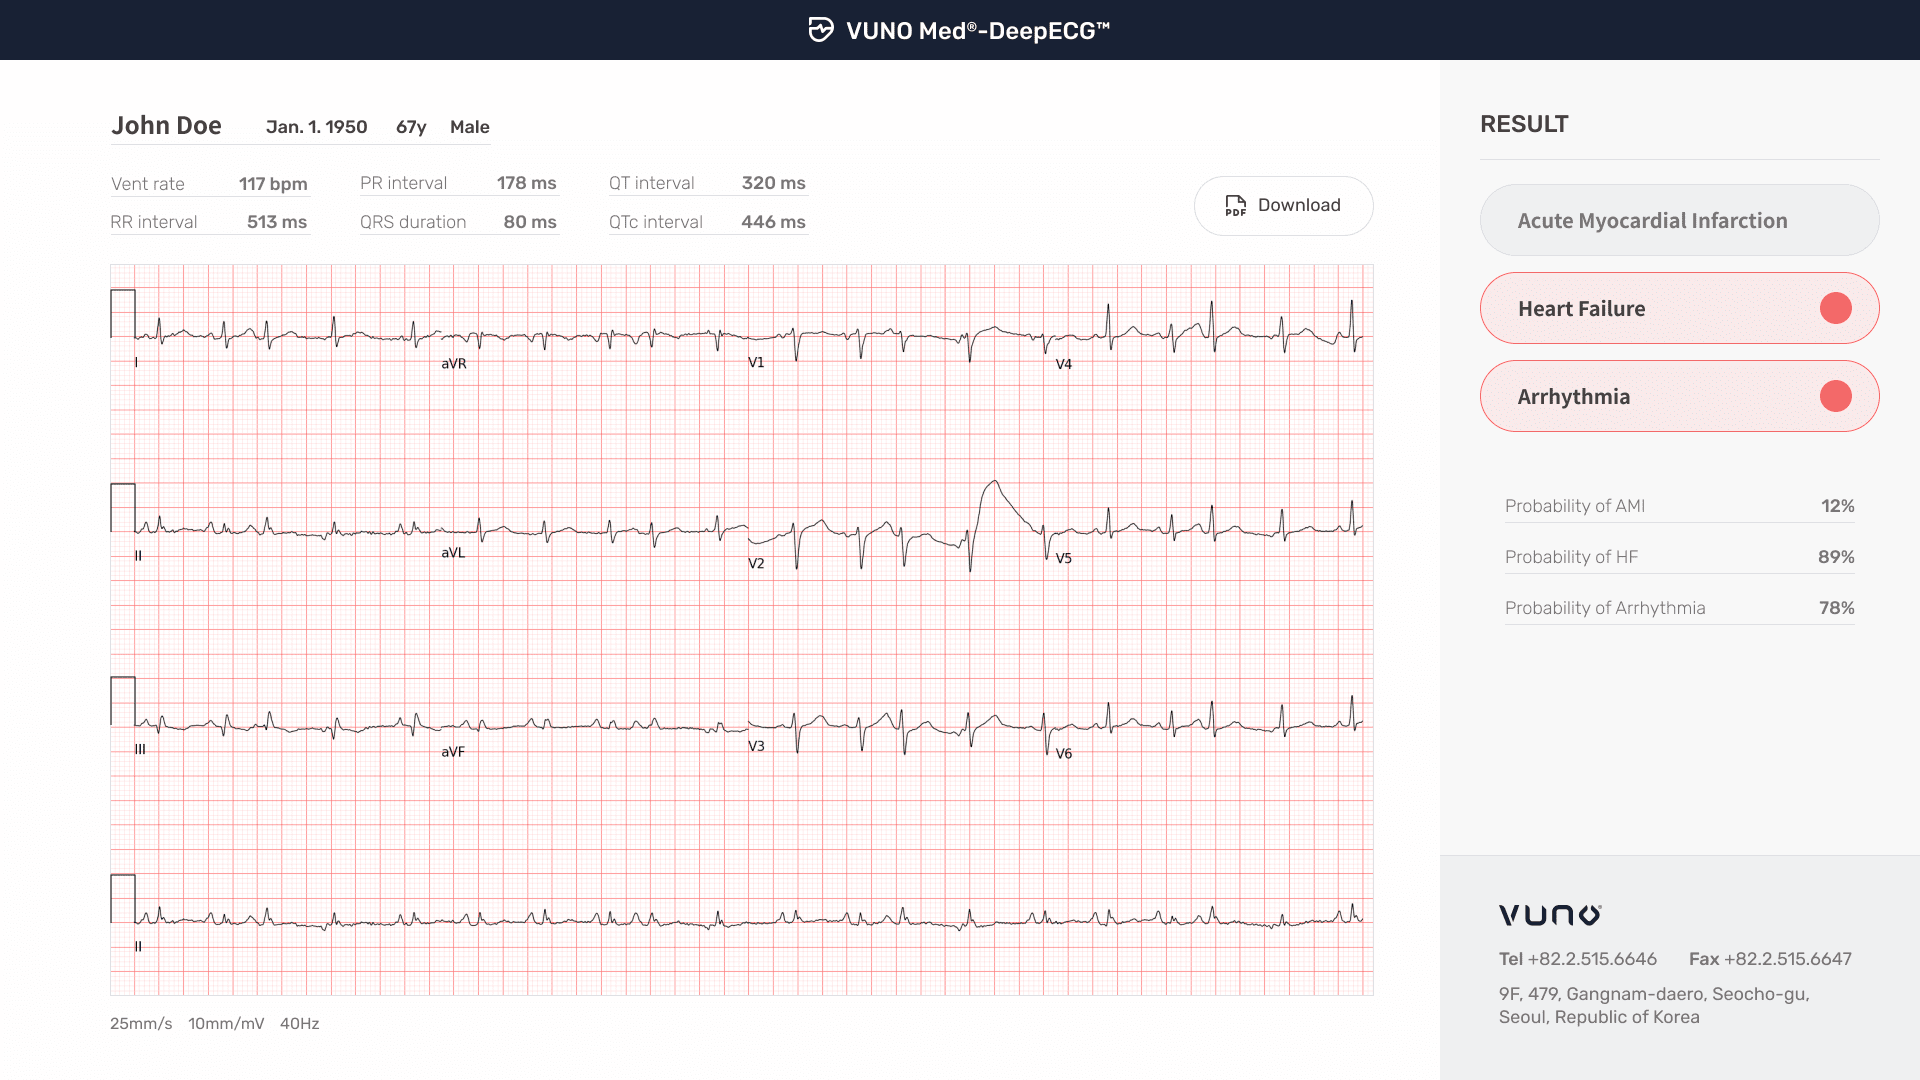Click the V5 lead label on ECG
1920x1080 pixels.
pyautogui.click(x=1063, y=558)
